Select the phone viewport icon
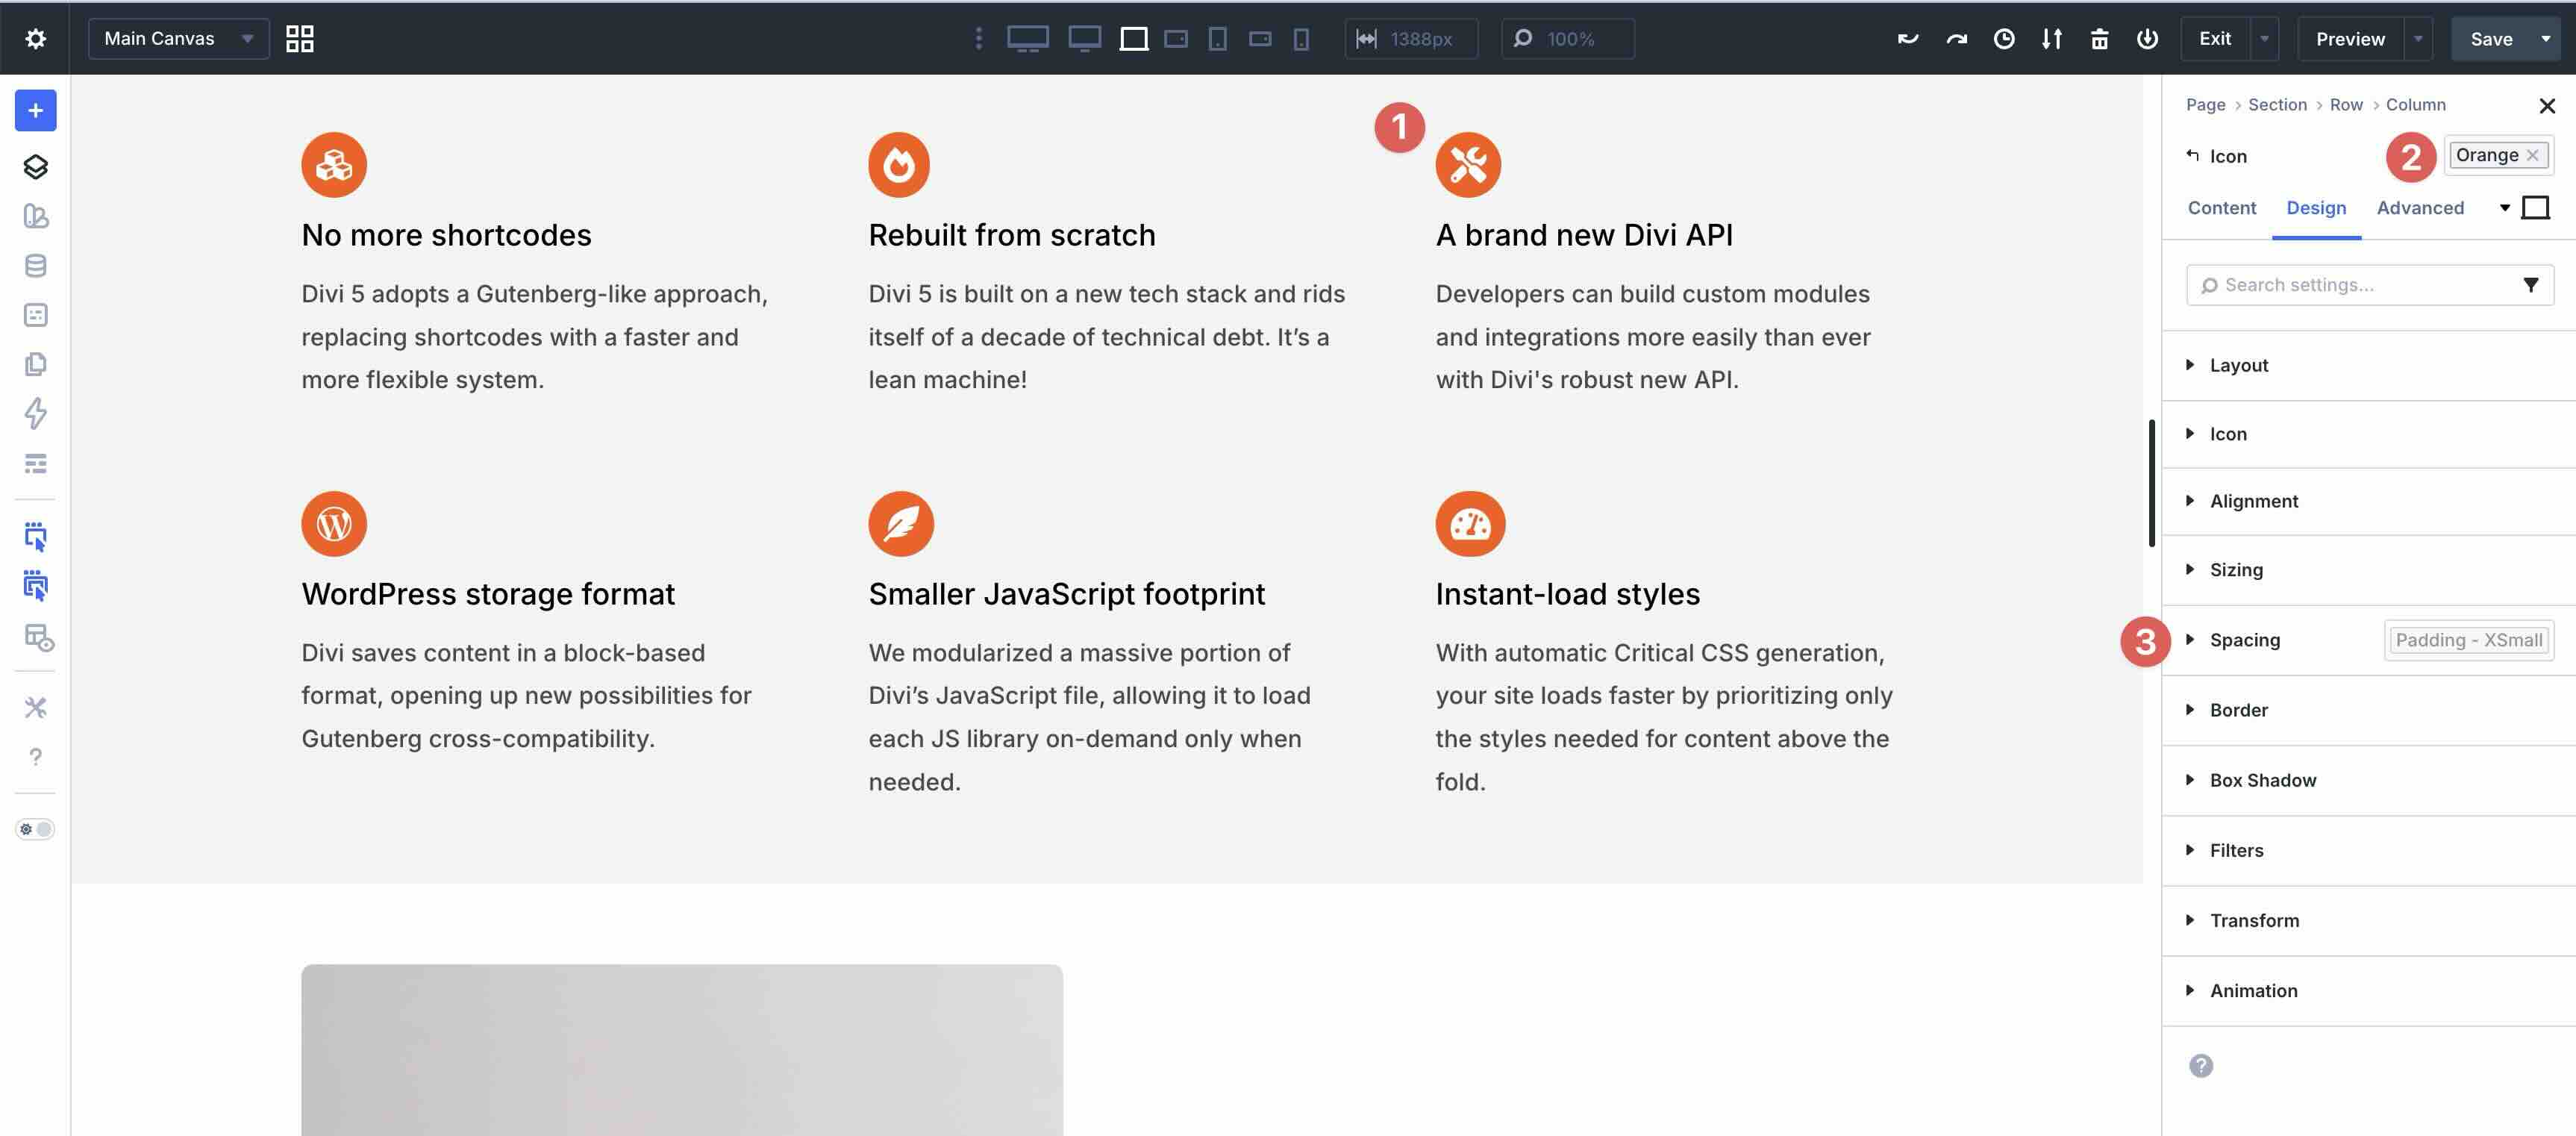Image resolution: width=2576 pixels, height=1136 pixels. (x=1300, y=39)
